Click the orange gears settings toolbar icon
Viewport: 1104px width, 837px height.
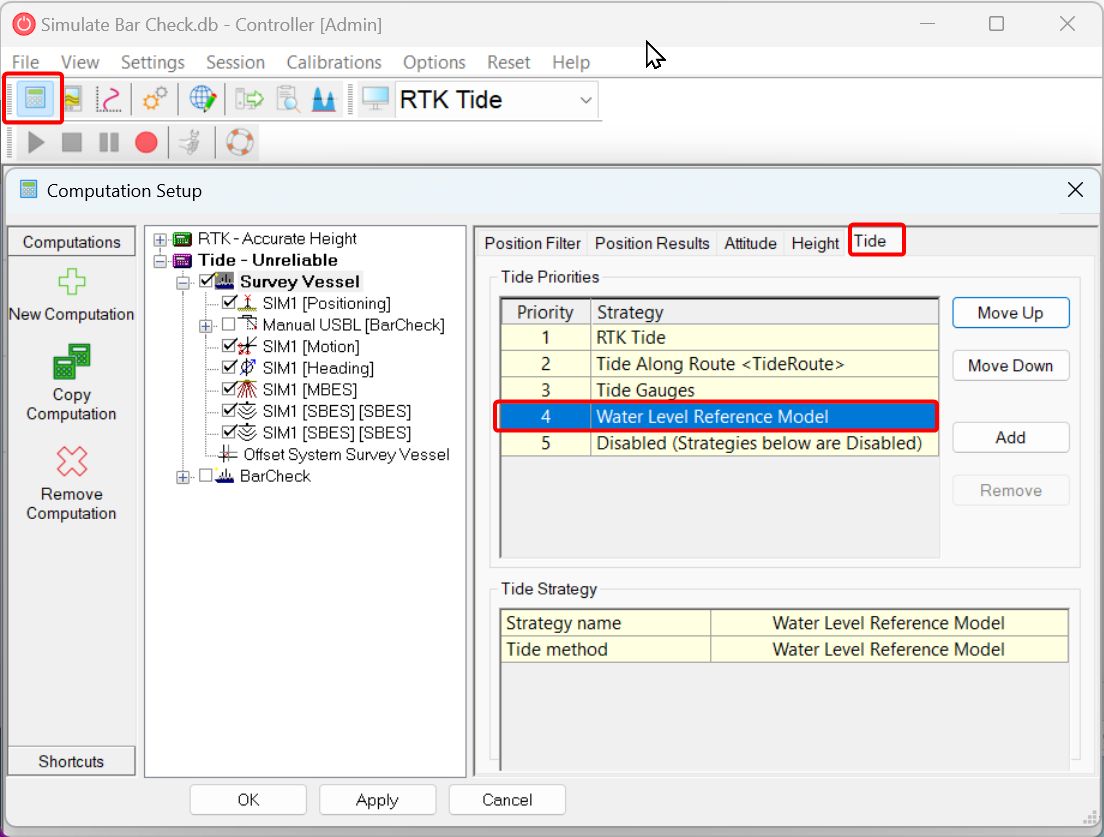(x=154, y=99)
